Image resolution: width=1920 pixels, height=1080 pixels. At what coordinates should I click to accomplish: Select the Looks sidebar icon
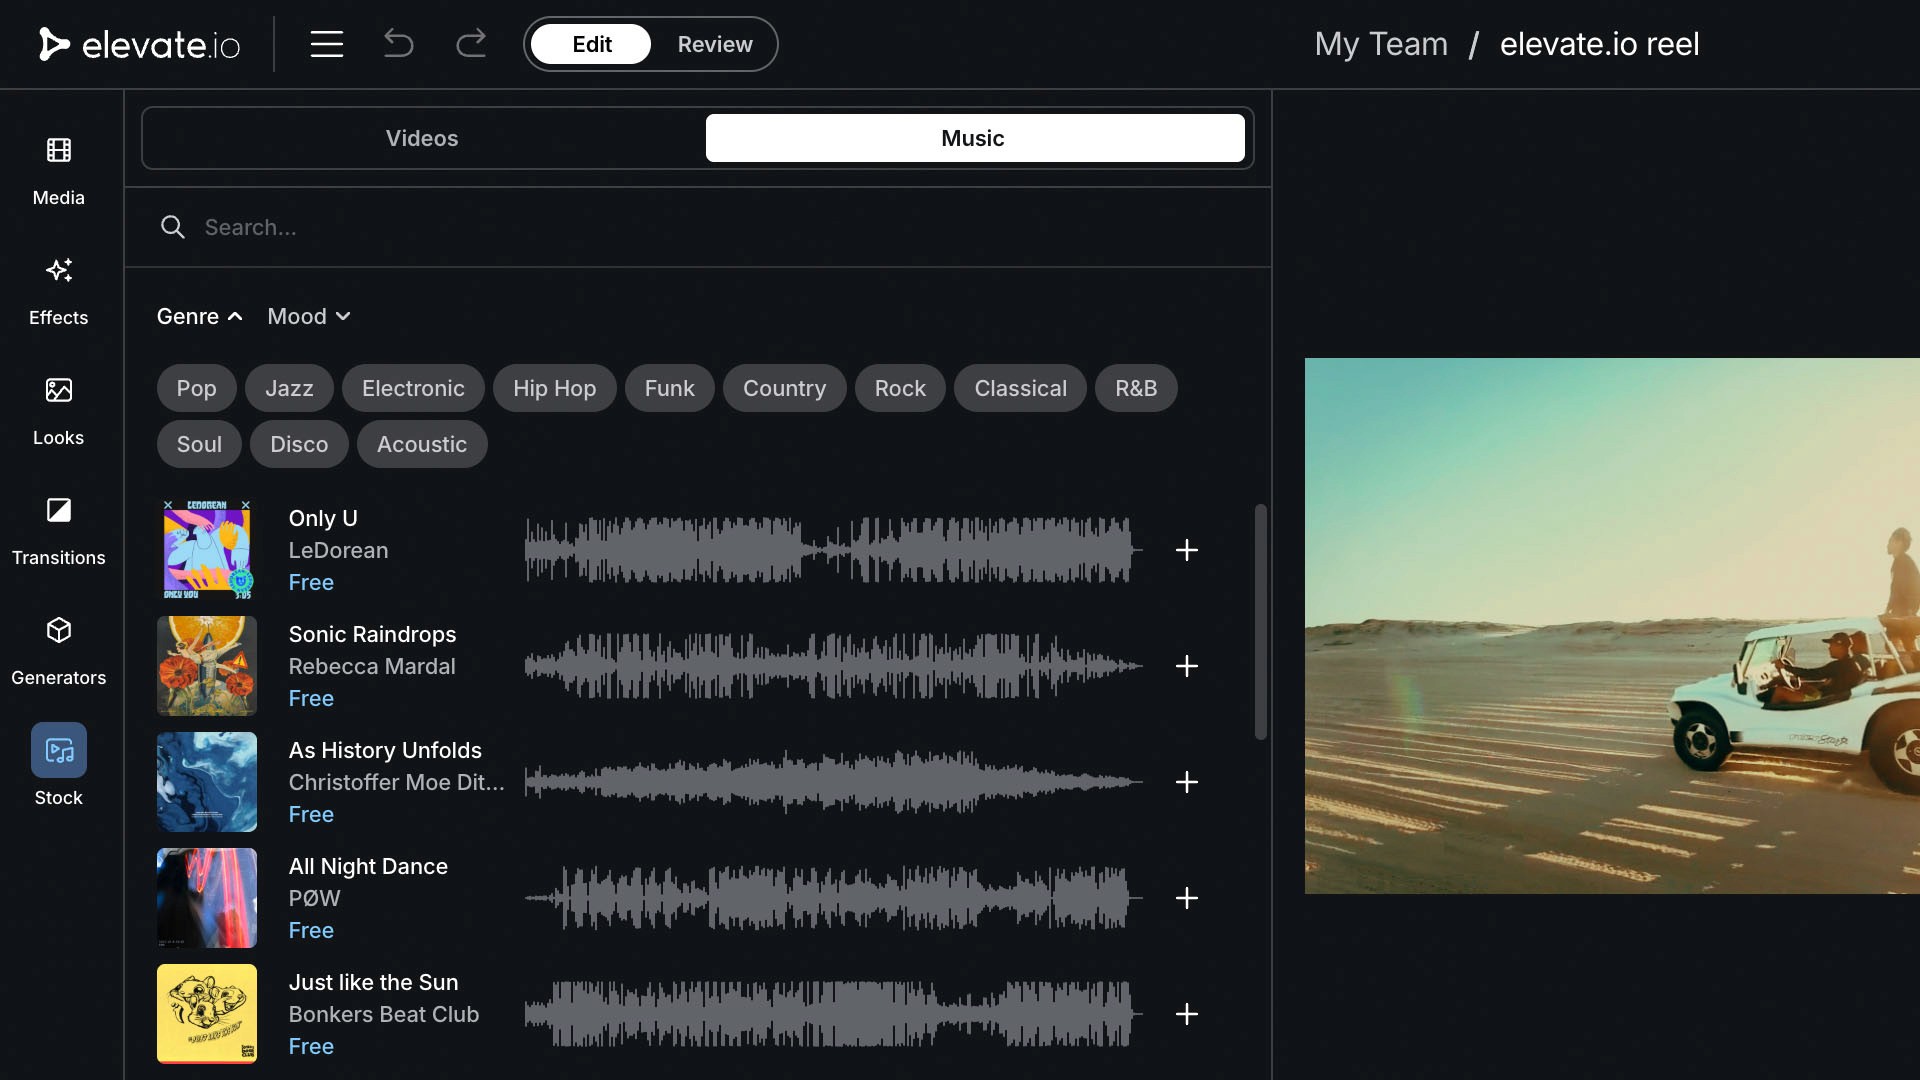pyautogui.click(x=58, y=391)
